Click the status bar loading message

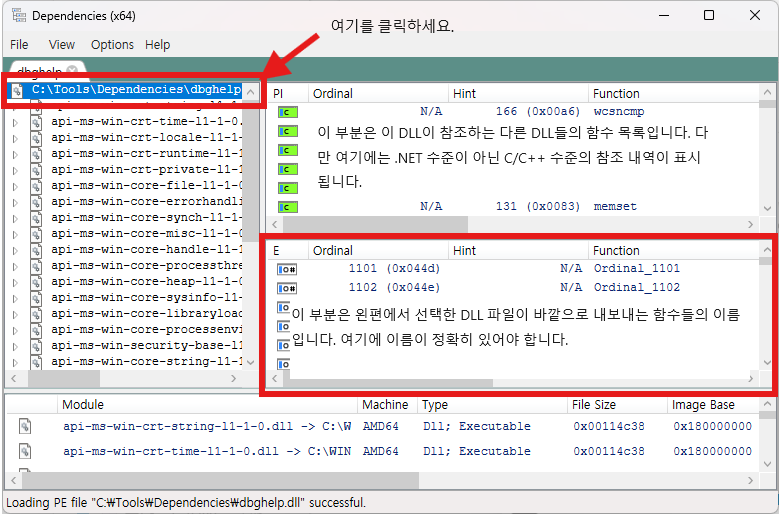coord(186,503)
